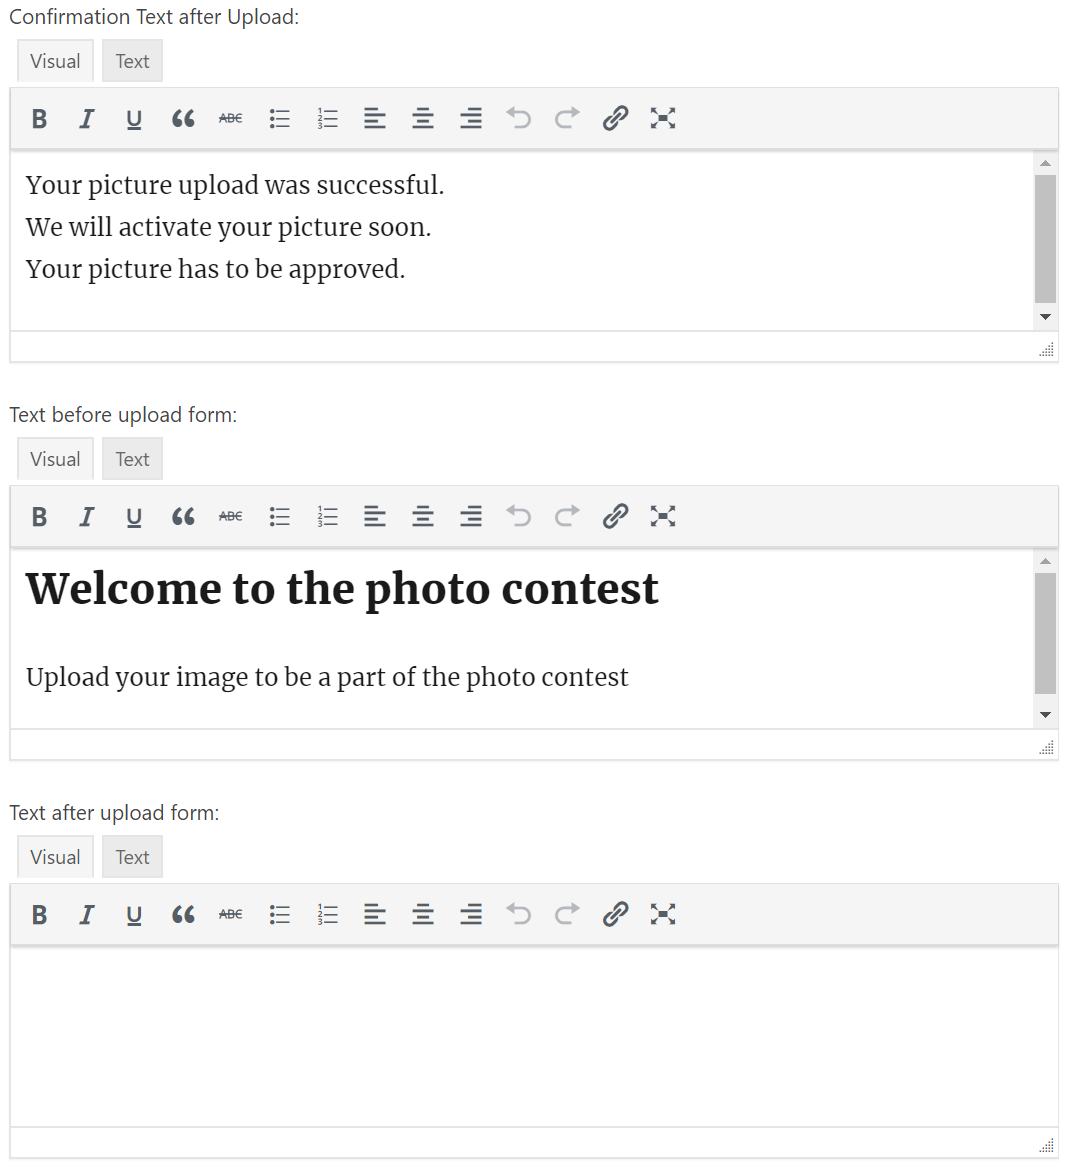Switch Confirmation Text editor to Visual tab
Screen dimensions: 1068x1168
point(55,61)
